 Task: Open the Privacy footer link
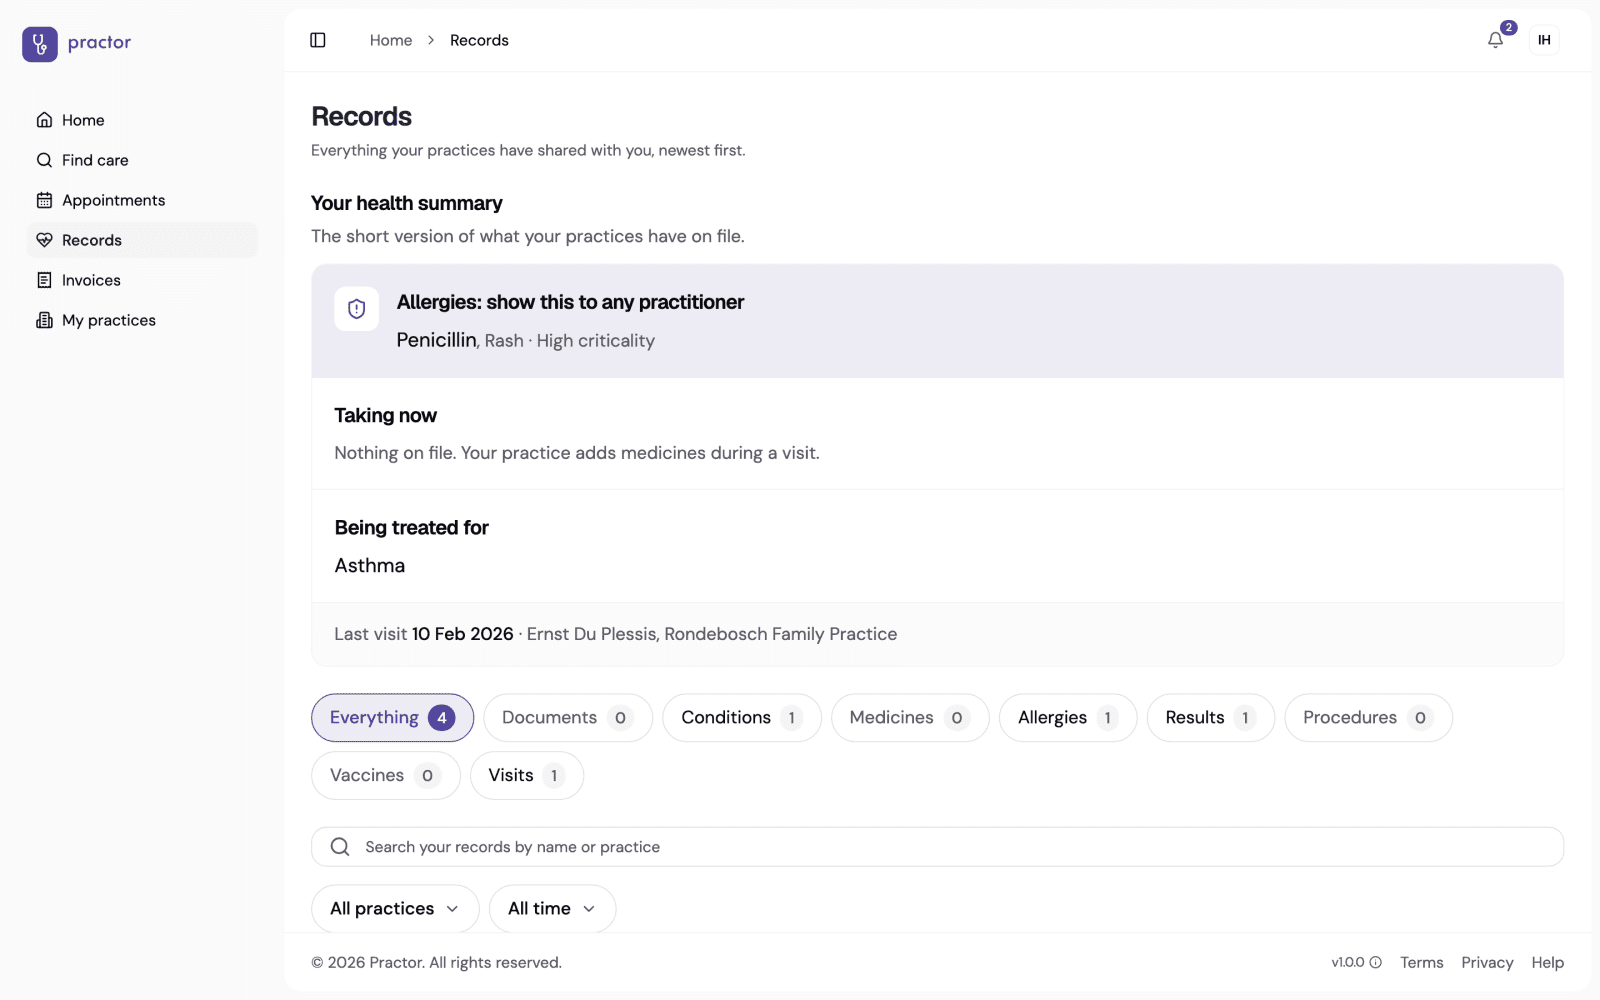(1487, 962)
